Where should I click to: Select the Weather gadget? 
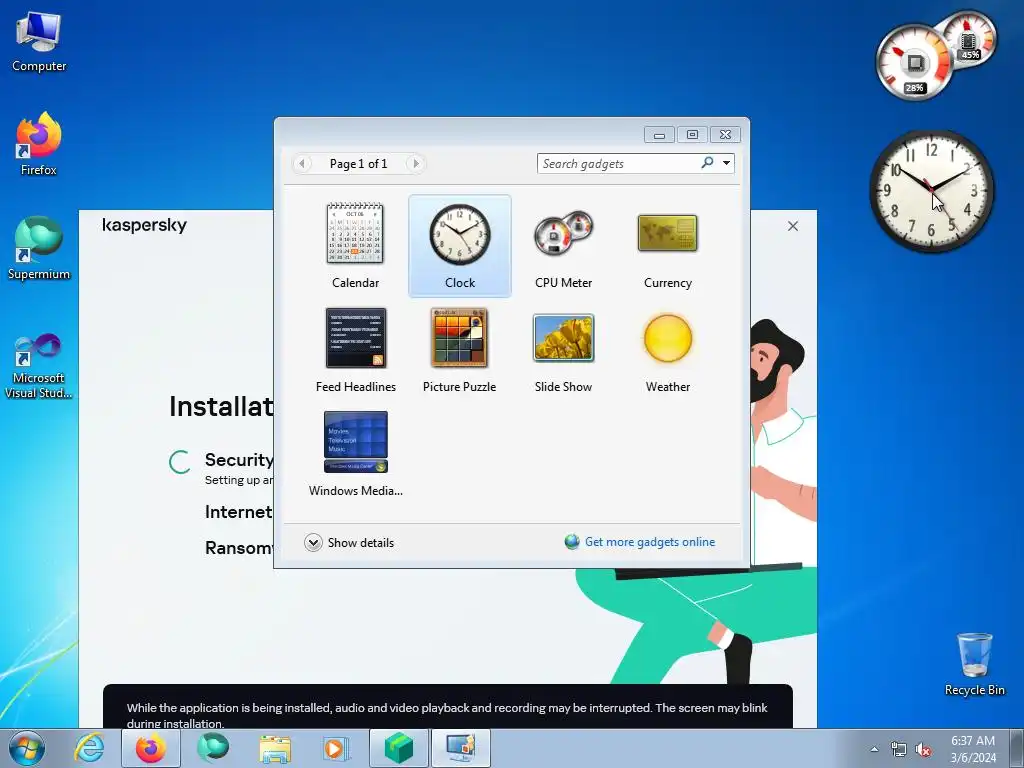[x=667, y=350]
